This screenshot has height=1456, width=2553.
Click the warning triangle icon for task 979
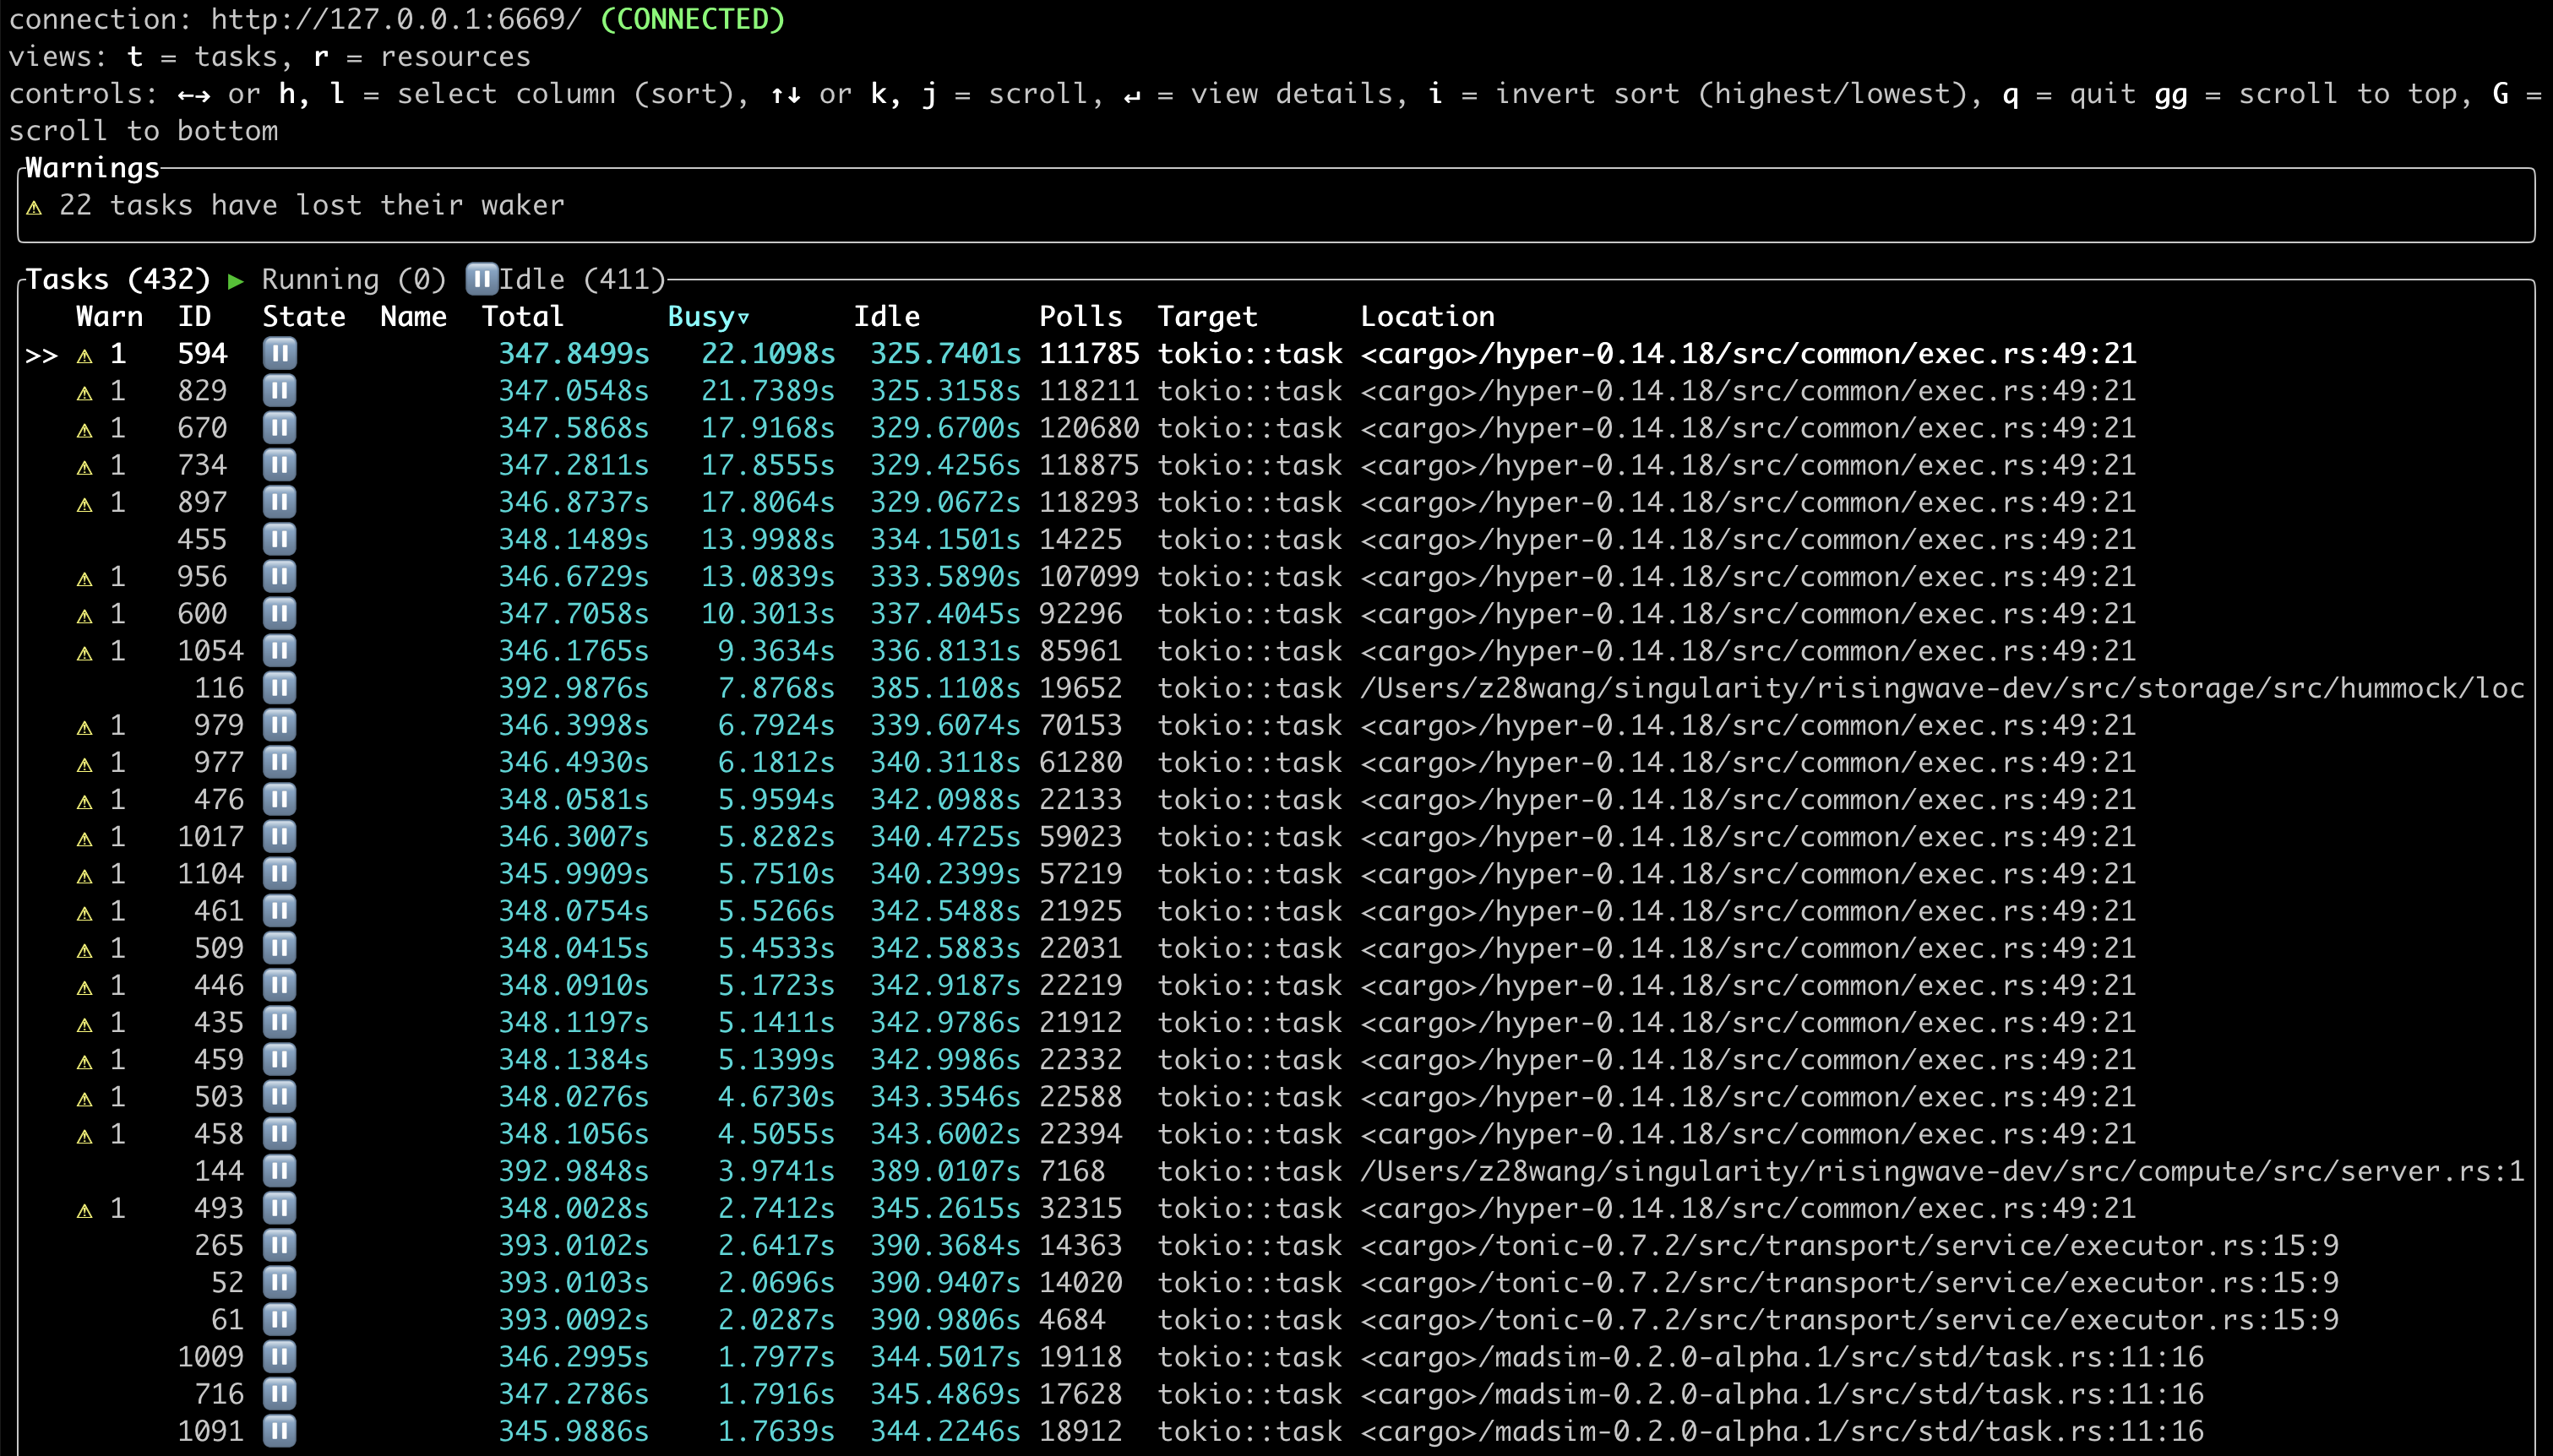(x=85, y=727)
